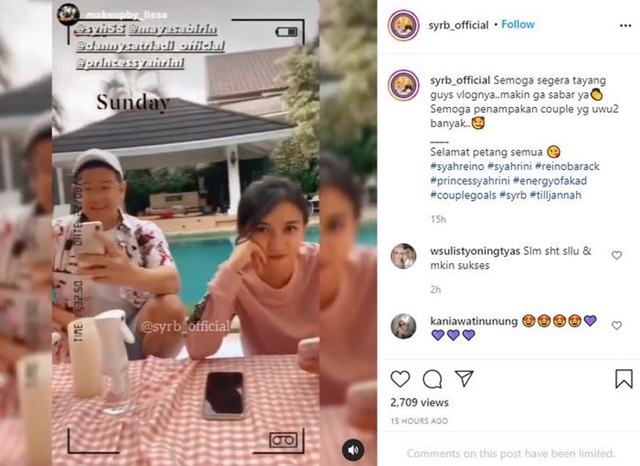Viewport: 640px width, 466px height.
Task: Open the kaniawatinunung username link
Action: 474,321
